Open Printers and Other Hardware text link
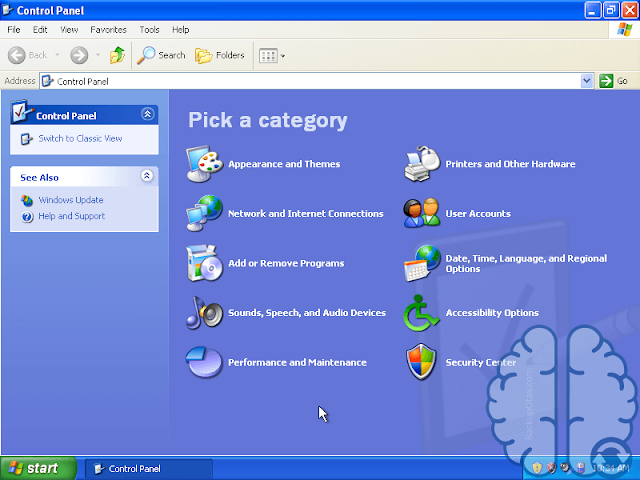Screen dimensions: 640x480 (x=510, y=164)
